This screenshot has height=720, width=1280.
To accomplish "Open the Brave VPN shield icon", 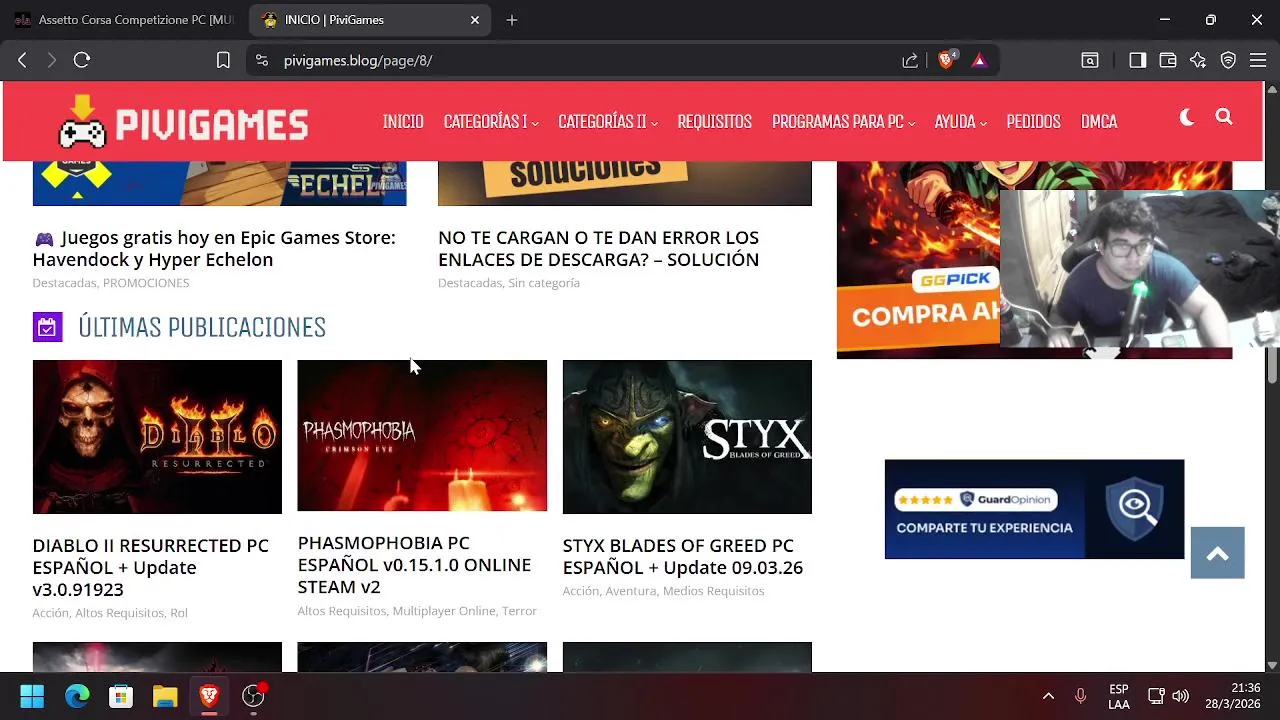I will pyautogui.click(x=1228, y=60).
